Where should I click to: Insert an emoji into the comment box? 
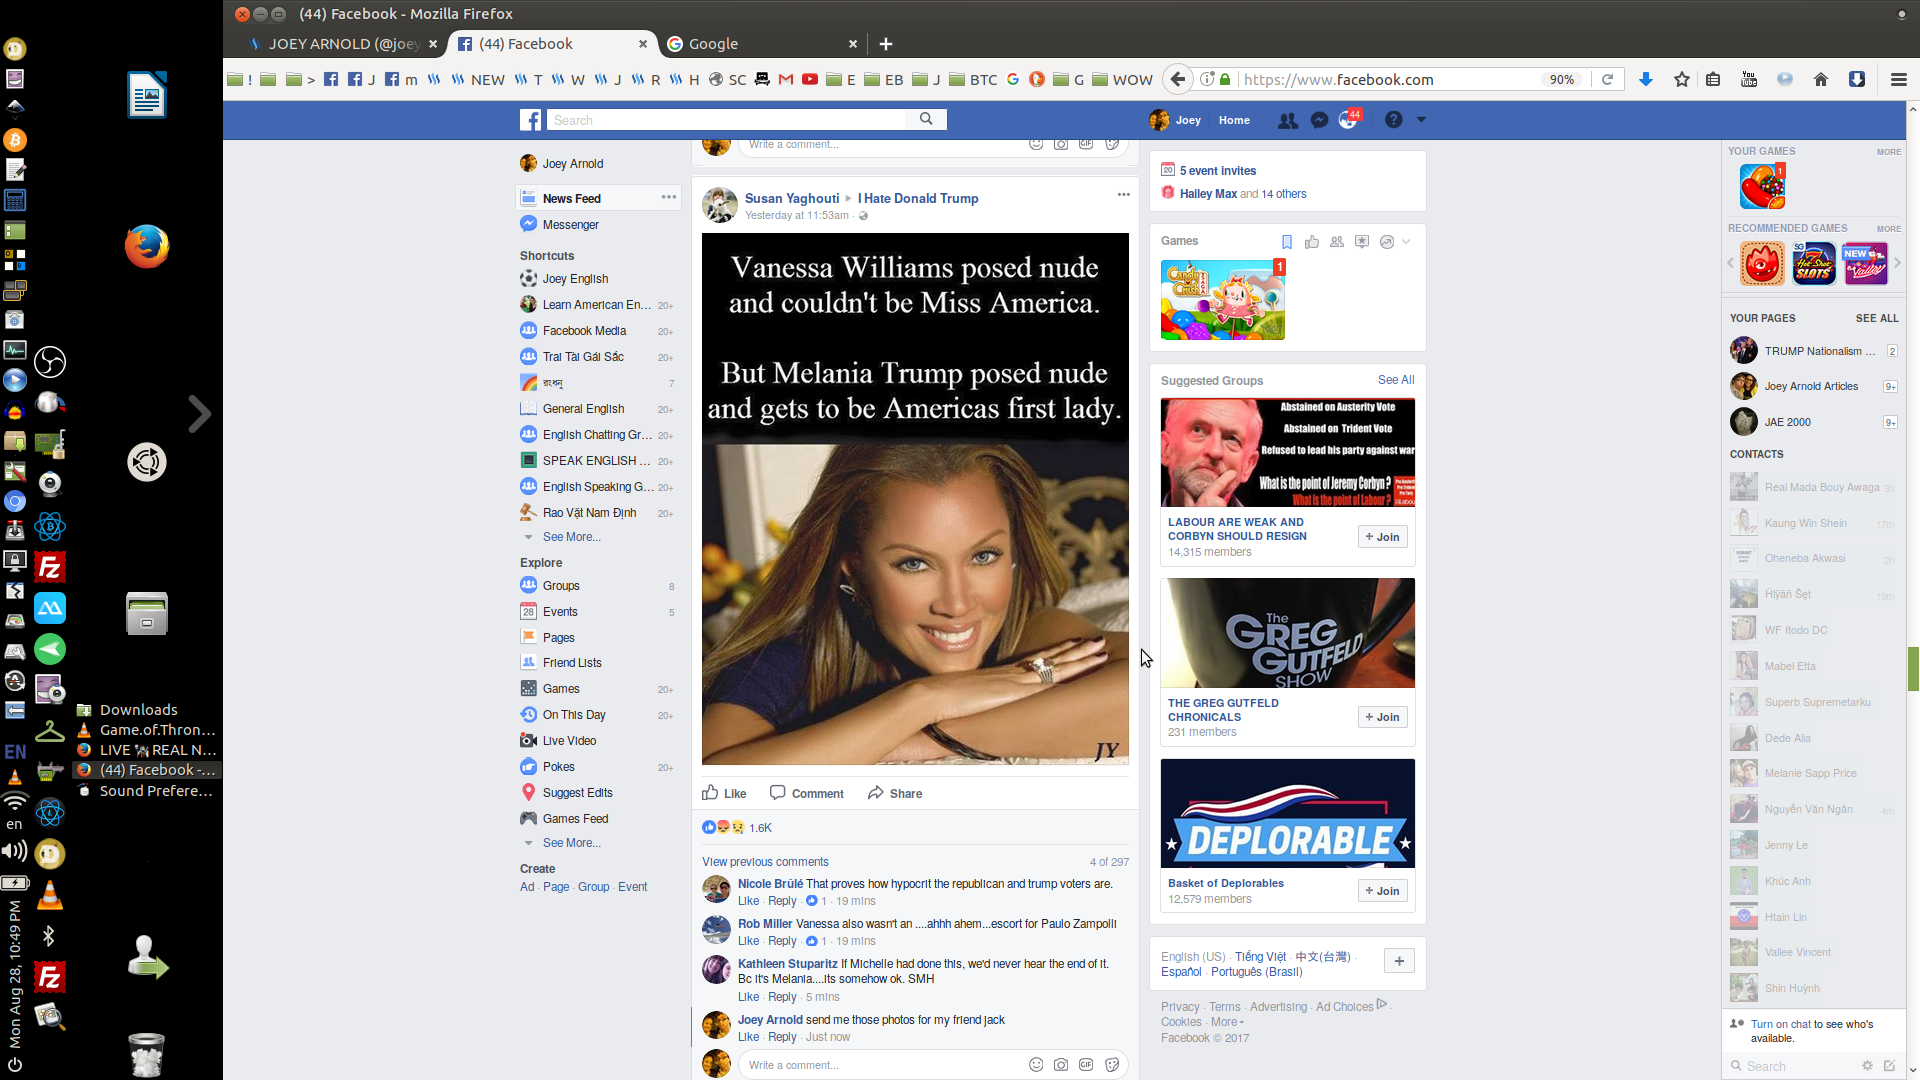coord(1035,1064)
